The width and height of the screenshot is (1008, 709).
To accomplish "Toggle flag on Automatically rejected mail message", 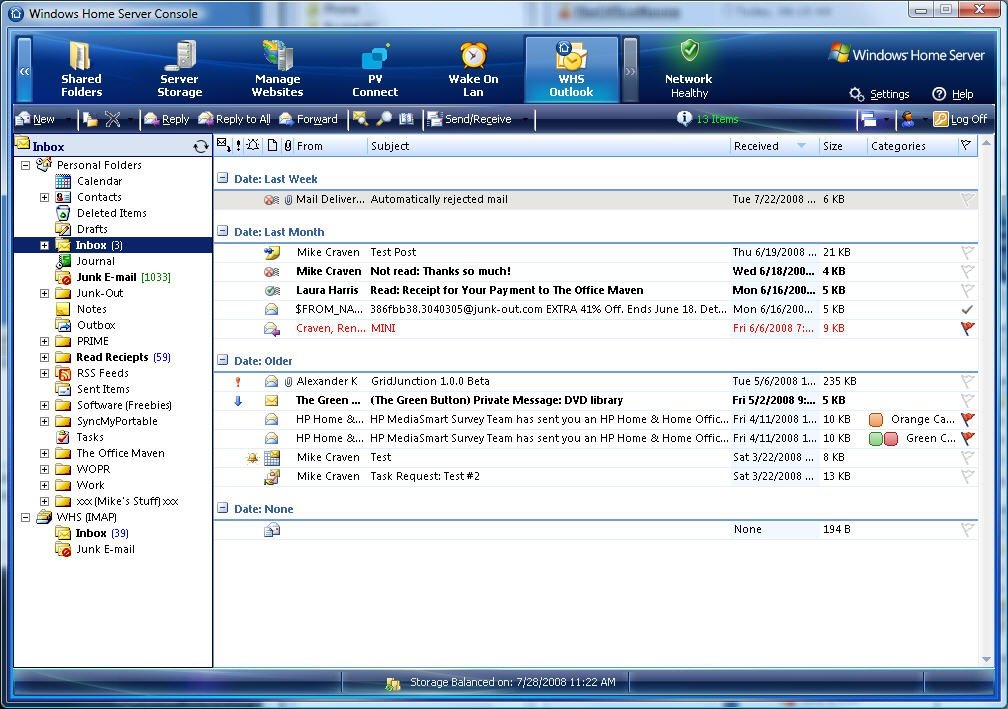I will point(967,200).
